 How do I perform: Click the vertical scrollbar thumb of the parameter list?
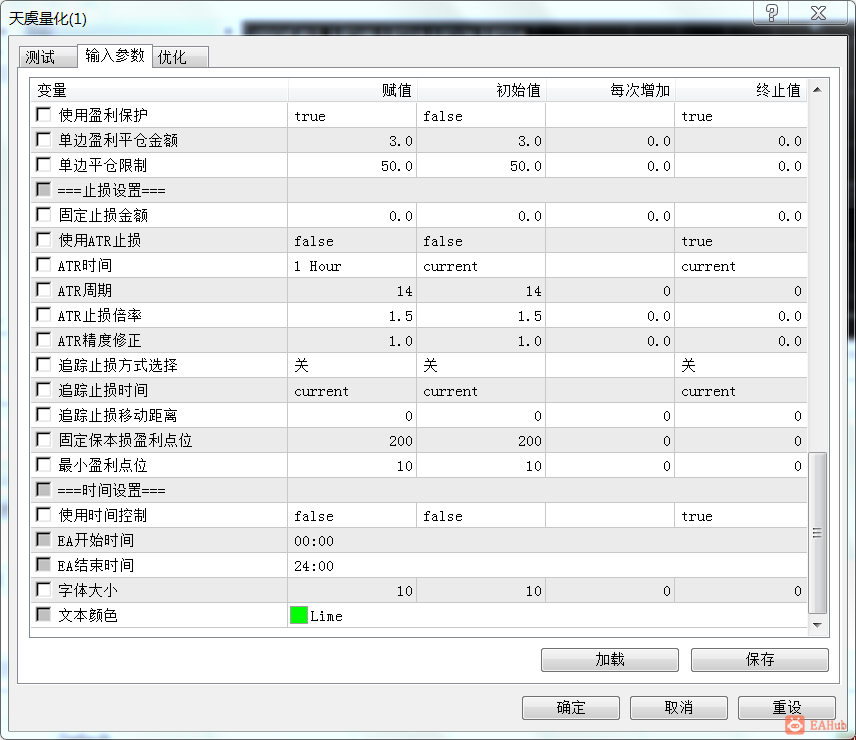point(817,533)
